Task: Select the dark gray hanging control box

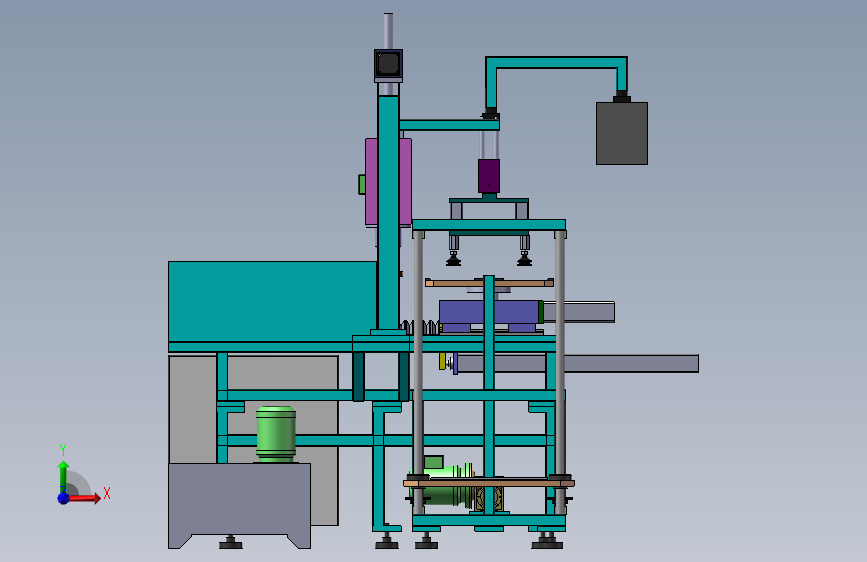Action: (621, 133)
